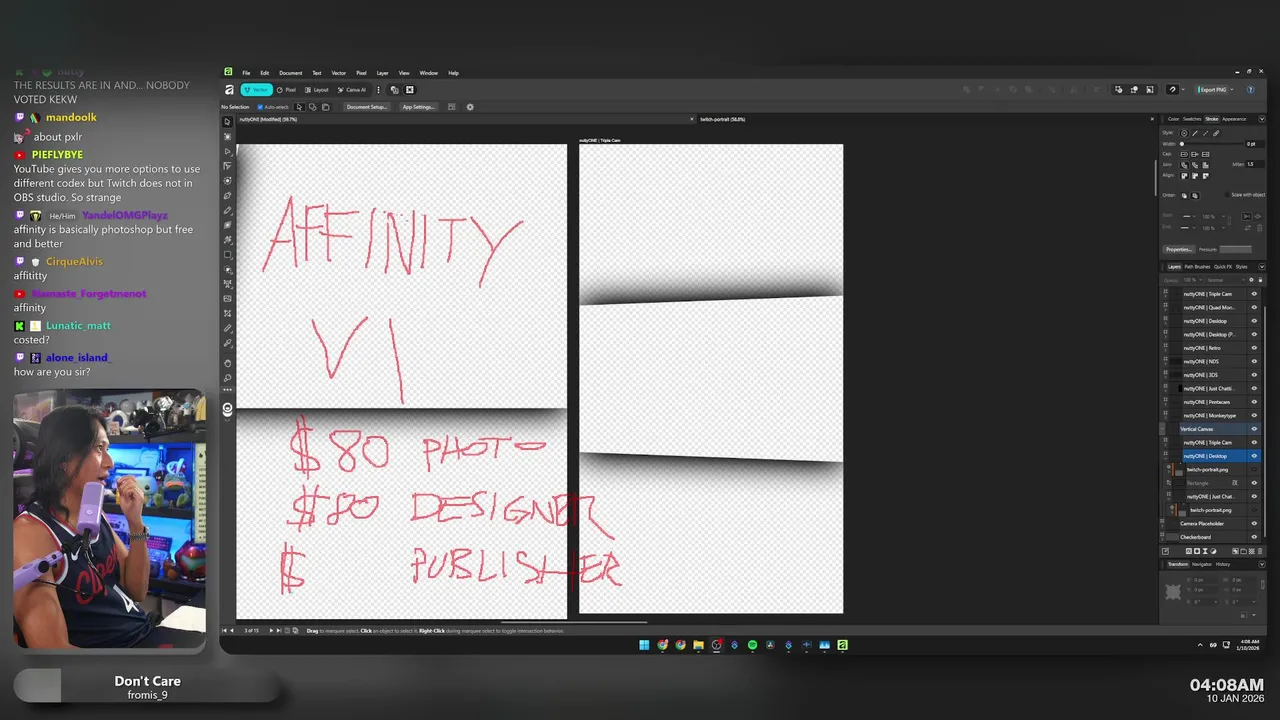
Task: Click the Pressure curve box
Action: click(1236, 249)
